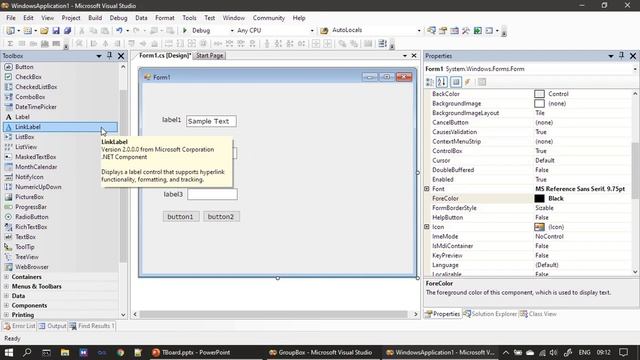Switch to the Start Page tab
The image size is (640, 360).
(x=209, y=56)
